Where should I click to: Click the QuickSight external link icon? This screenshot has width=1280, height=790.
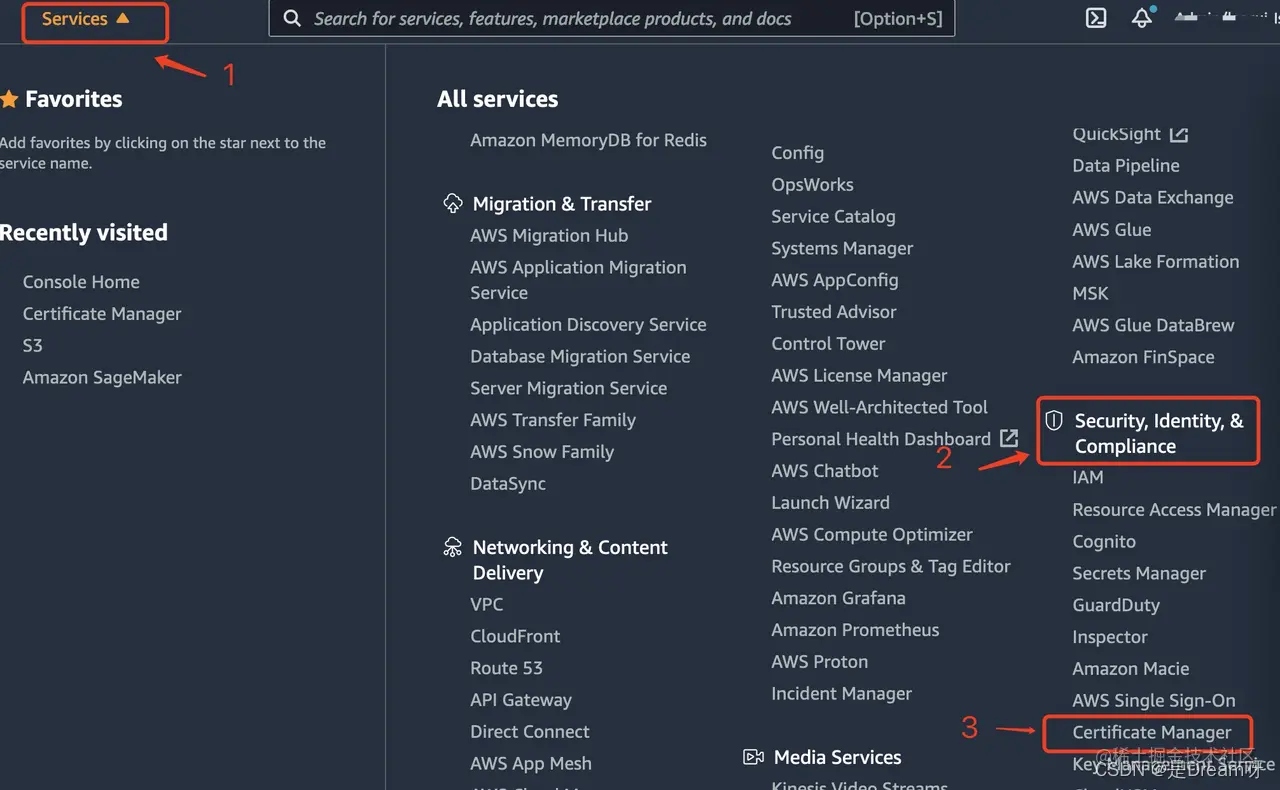1179,134
